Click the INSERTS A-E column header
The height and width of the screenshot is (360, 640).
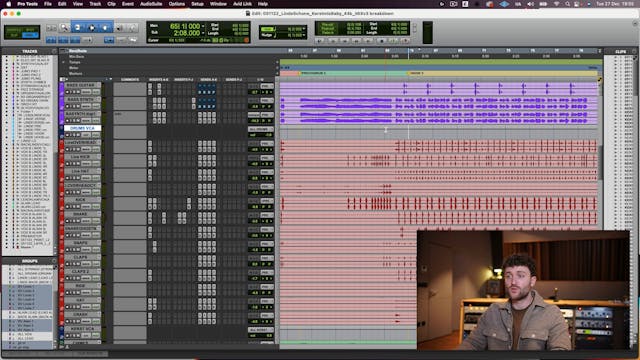point(159,79)
